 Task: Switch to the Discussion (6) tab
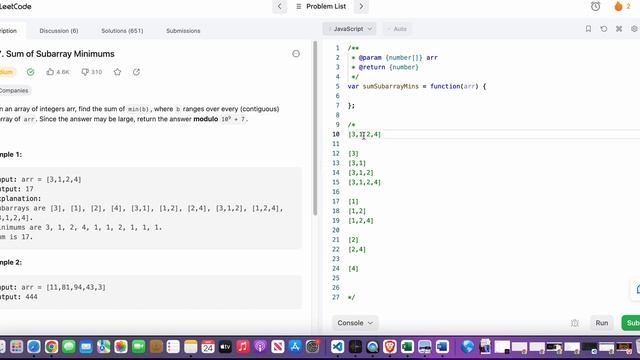point(59,31)
